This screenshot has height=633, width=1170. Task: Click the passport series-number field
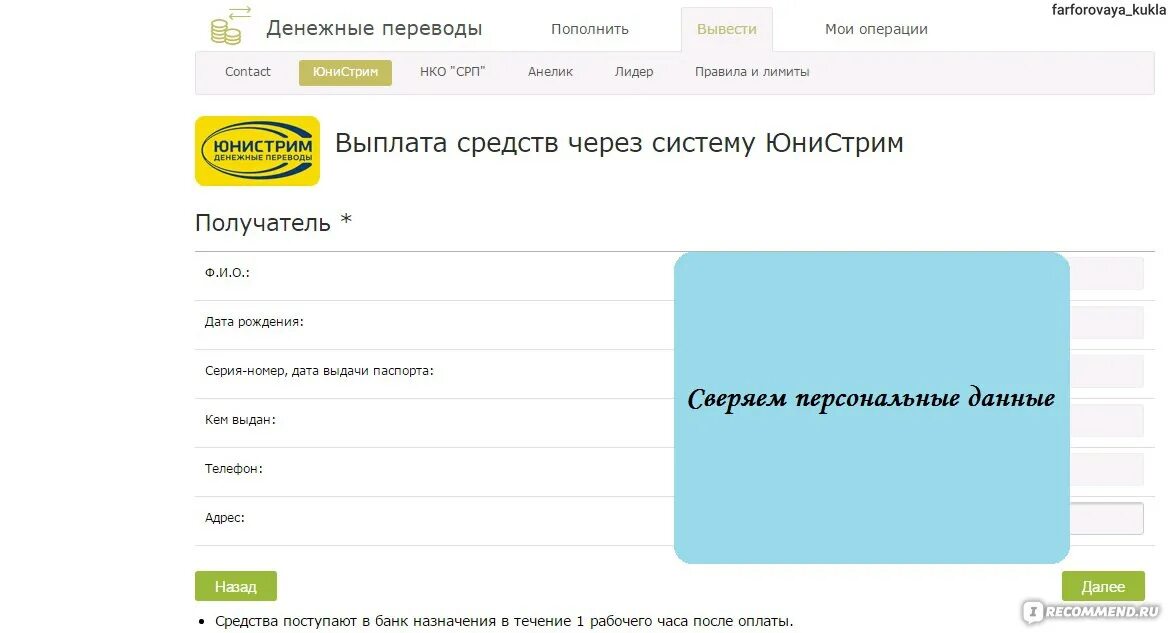pos(1107,372)
